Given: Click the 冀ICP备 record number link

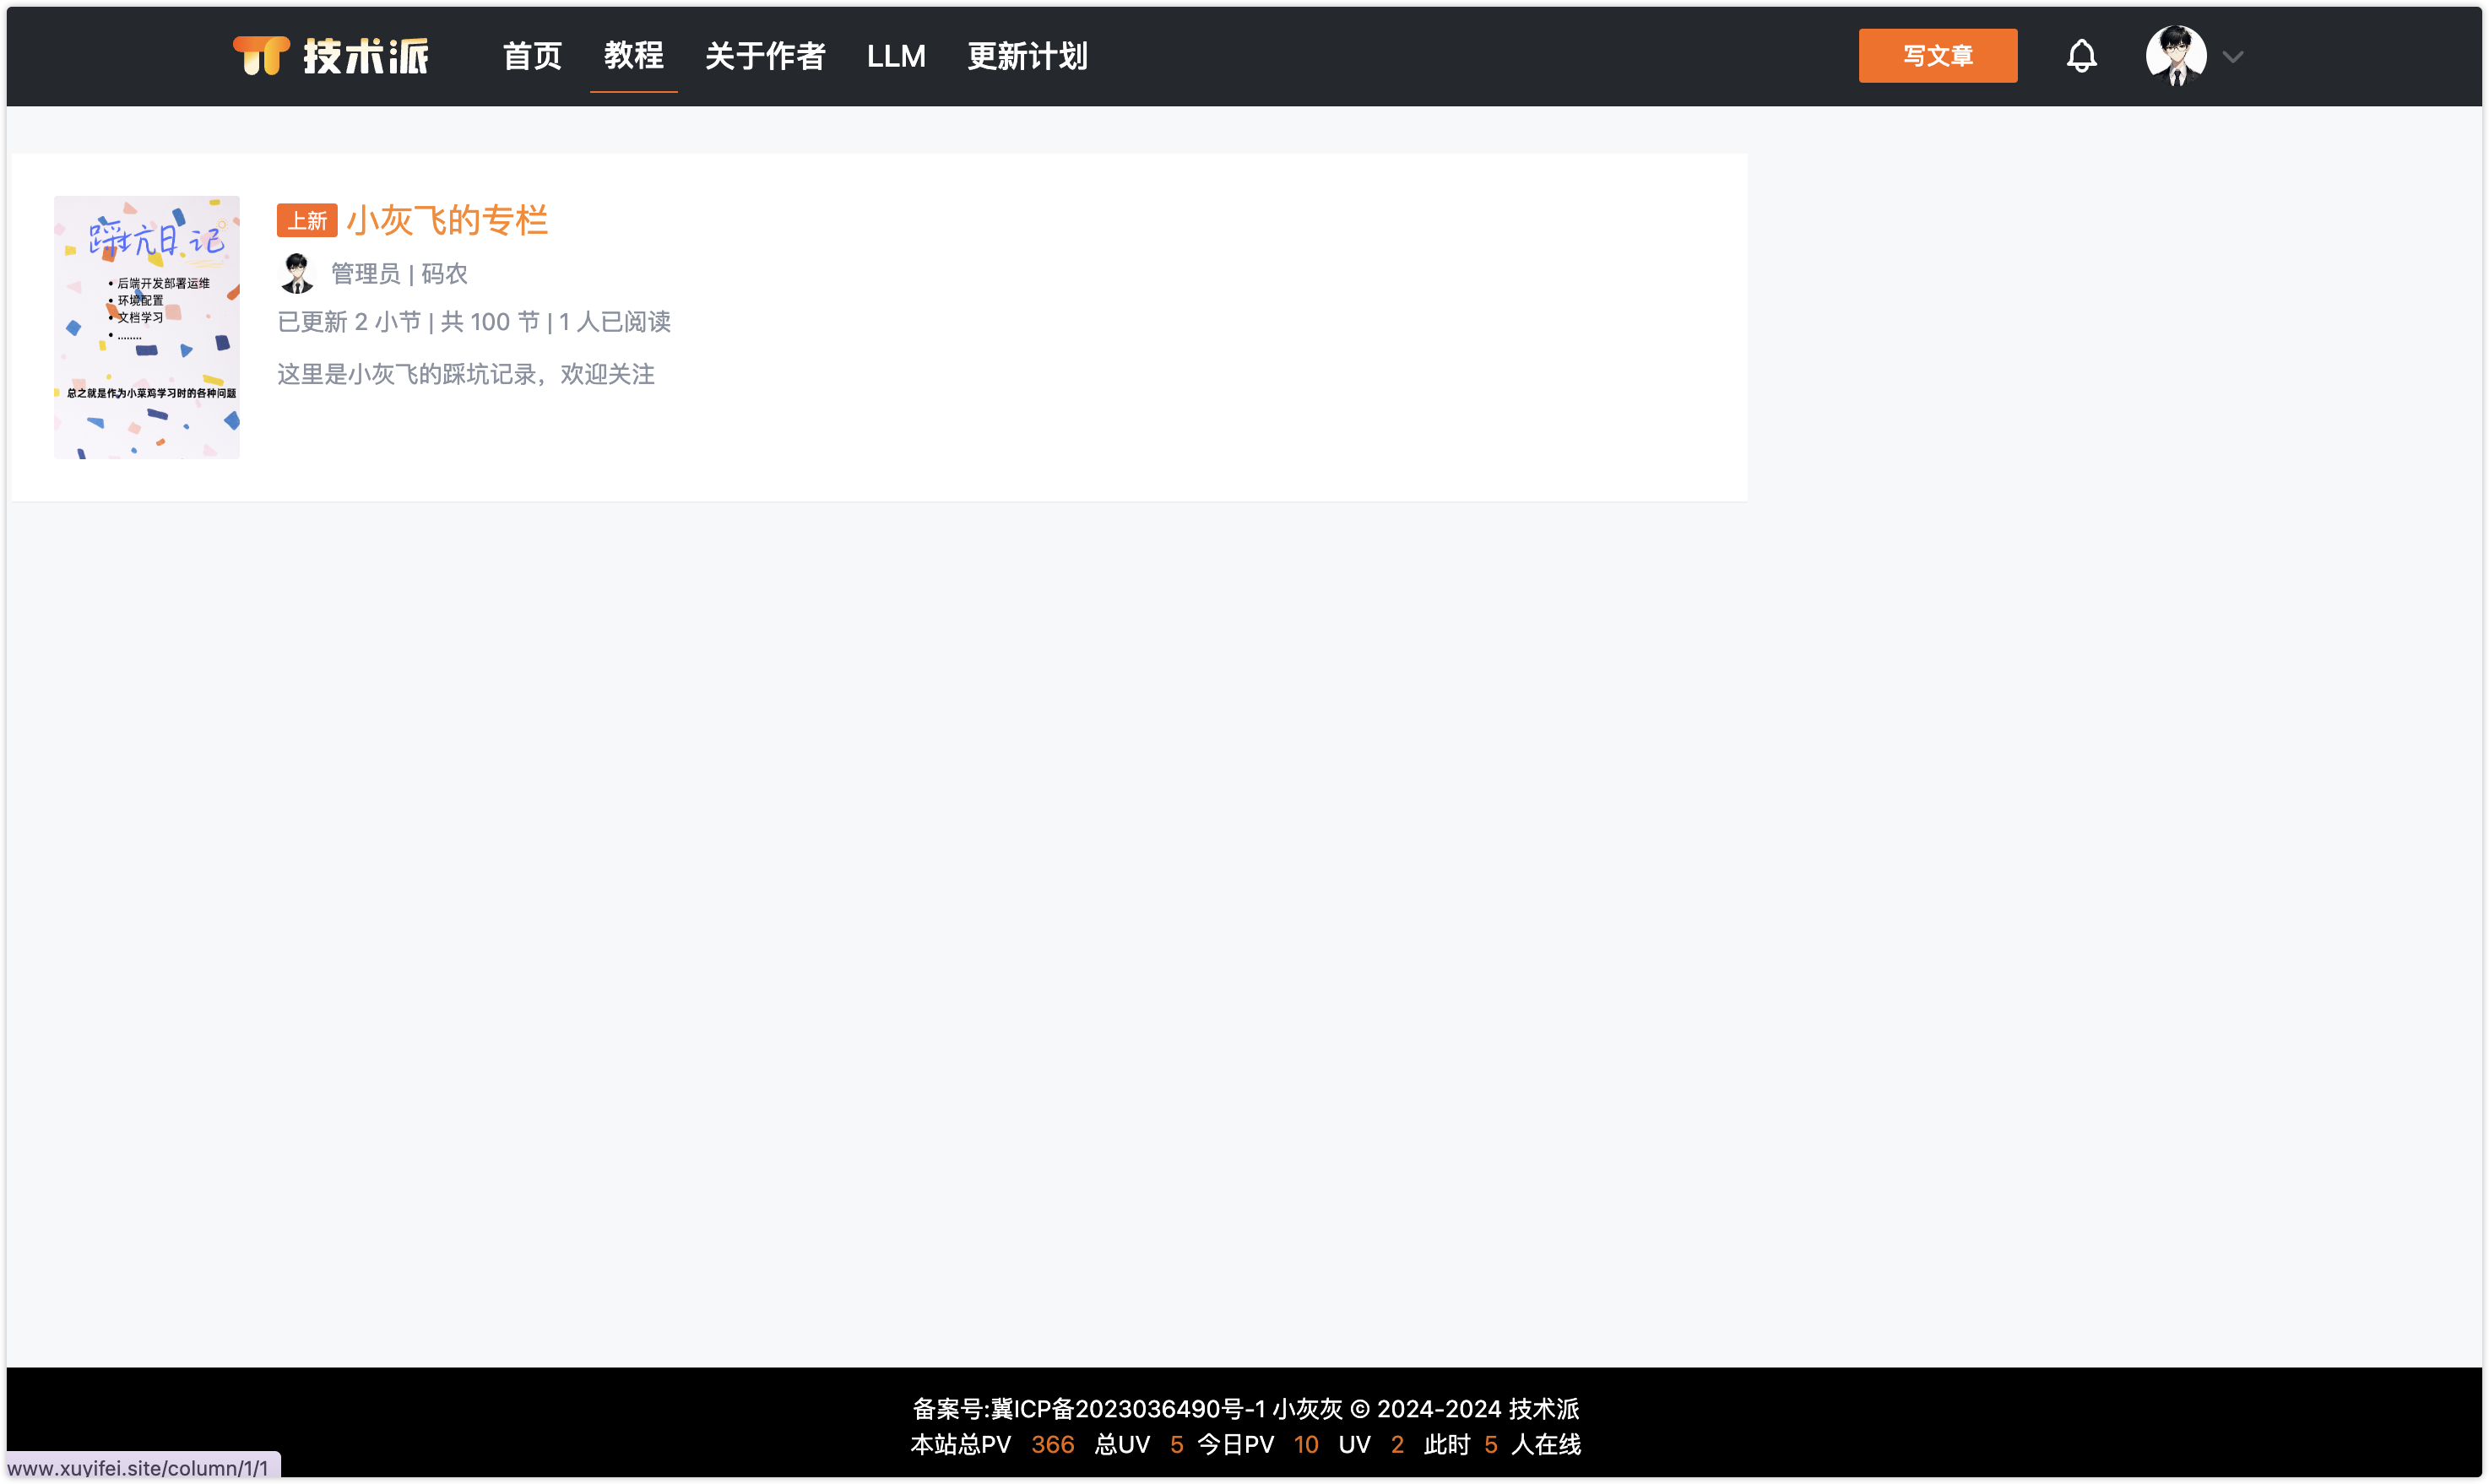Looking at the screenshot, I should pyautogui.click(x=1127, y=1408).
